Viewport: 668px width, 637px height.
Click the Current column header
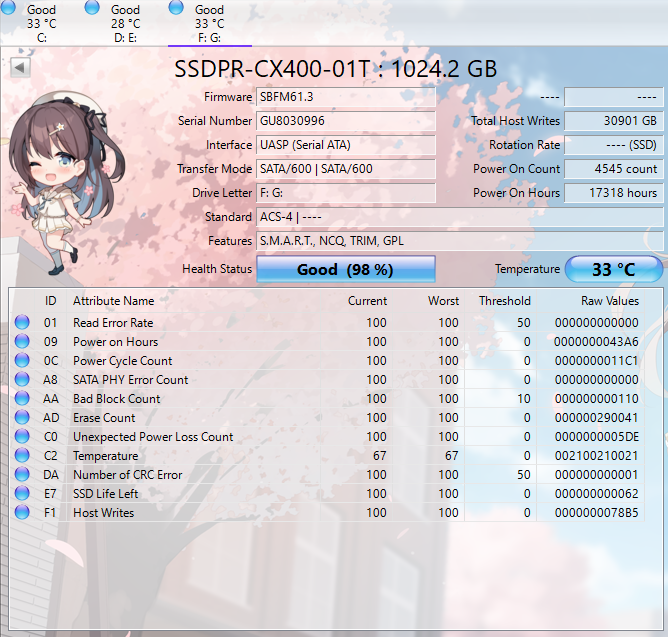point(367,301)
